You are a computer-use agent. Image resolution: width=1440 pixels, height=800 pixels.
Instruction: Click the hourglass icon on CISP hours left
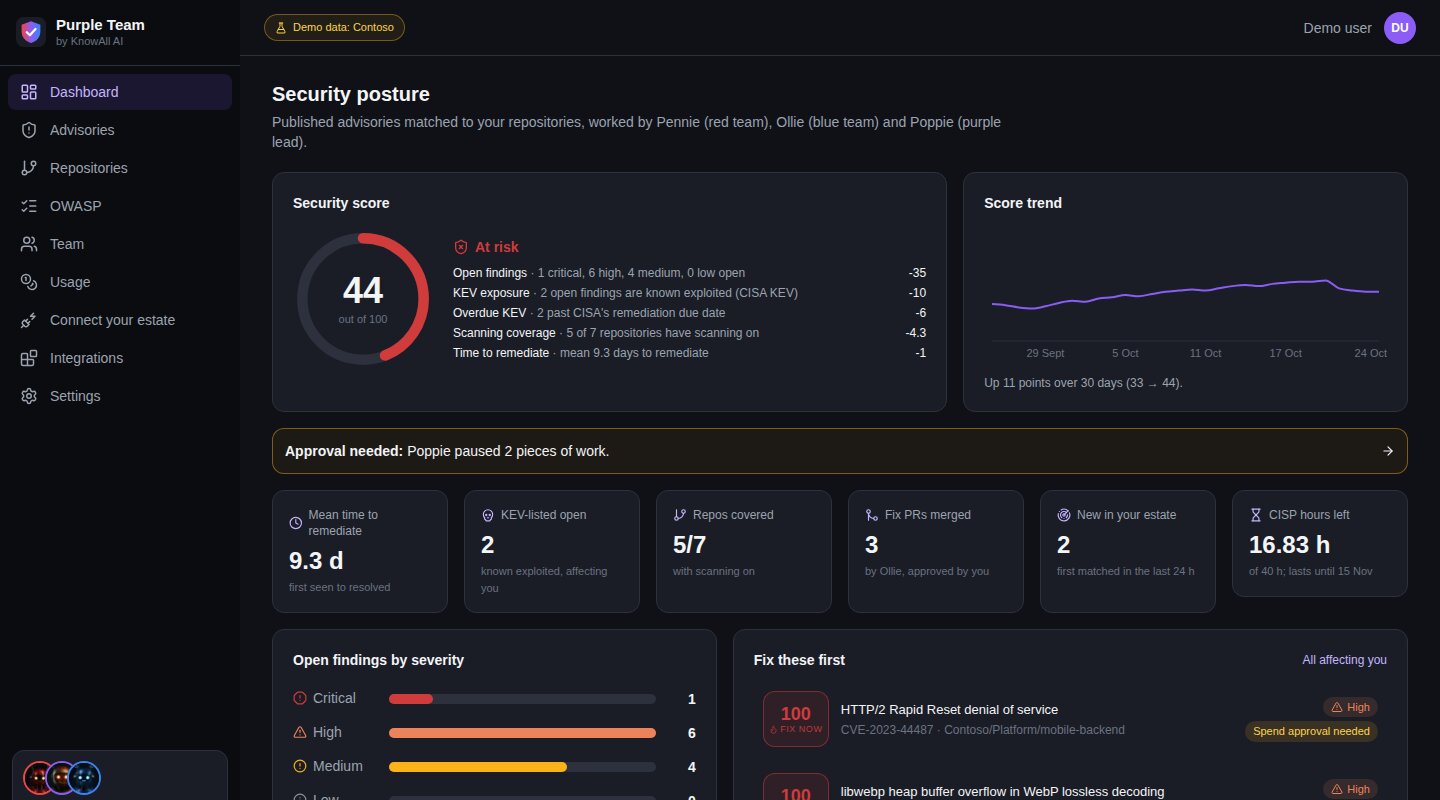point(1256,515)
